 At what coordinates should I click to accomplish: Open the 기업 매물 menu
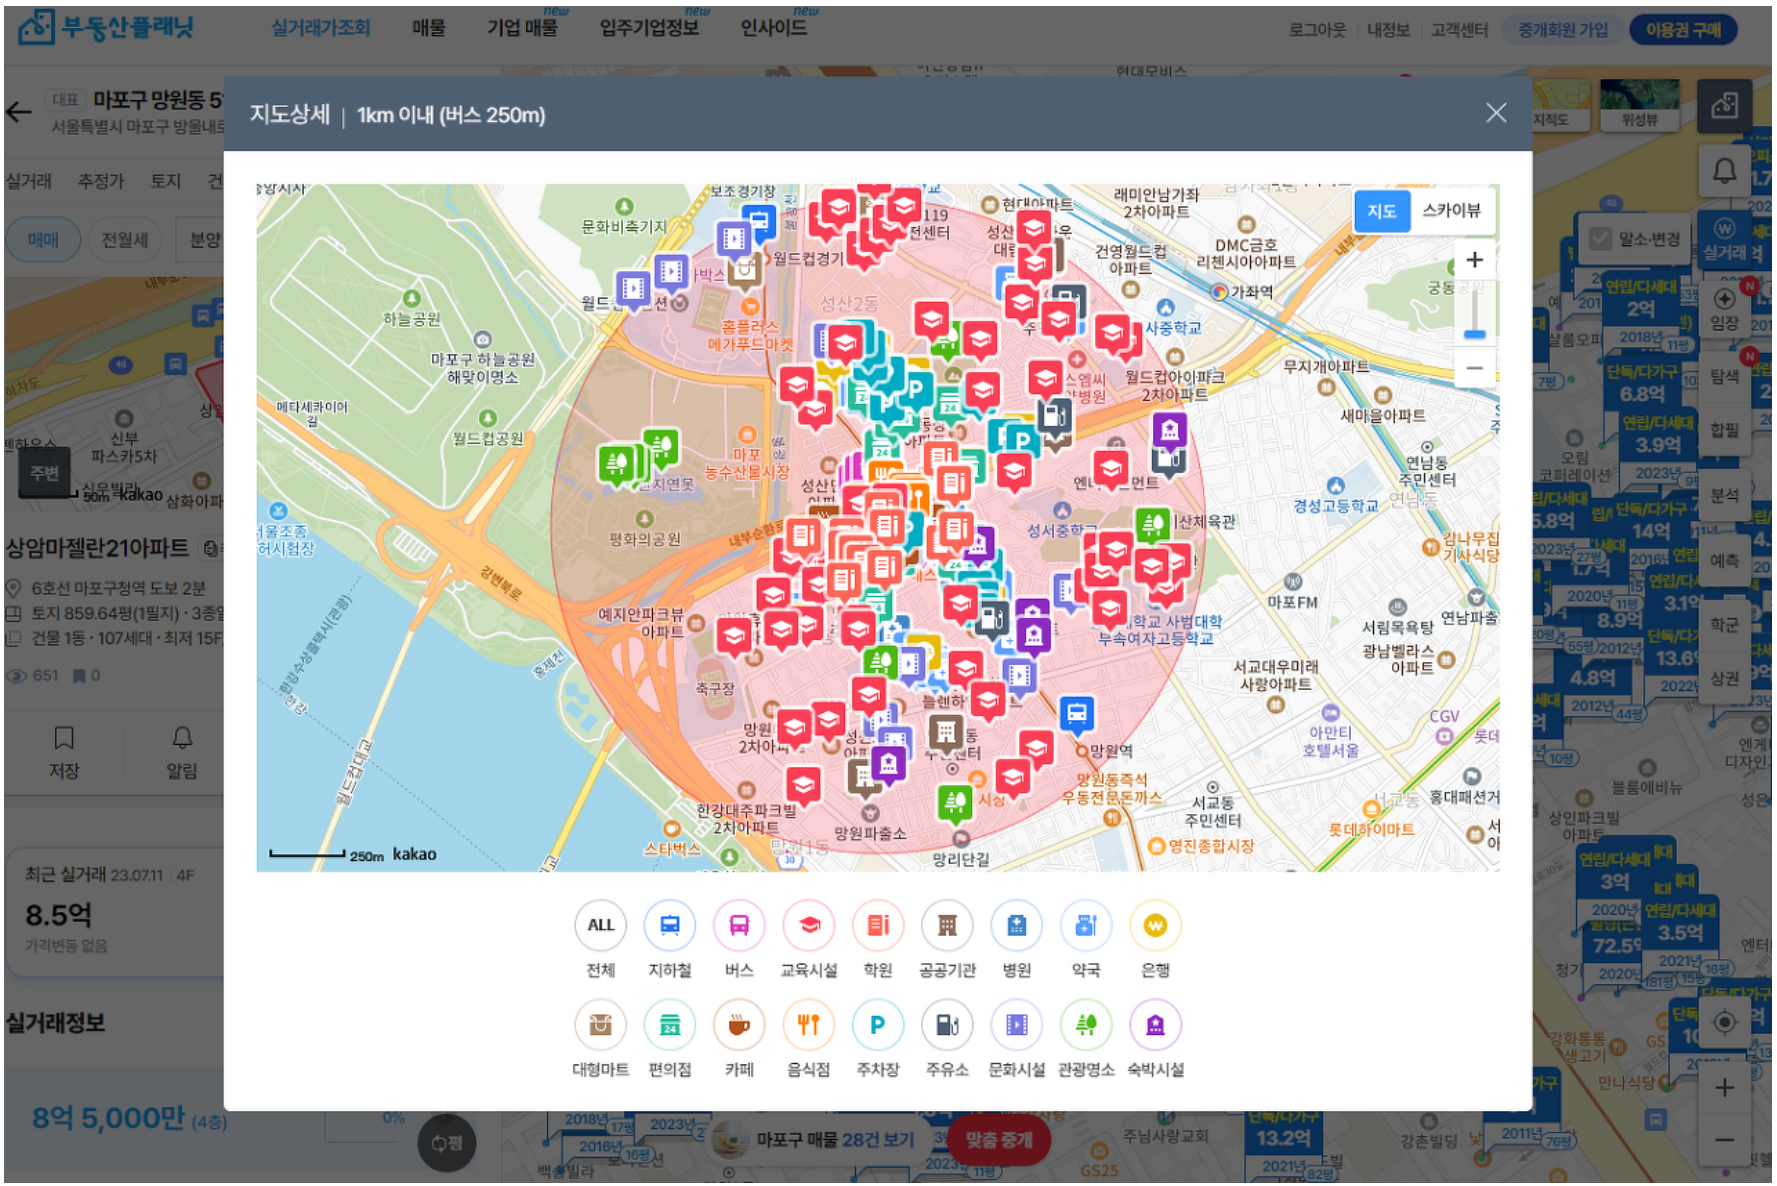point(522,28)
